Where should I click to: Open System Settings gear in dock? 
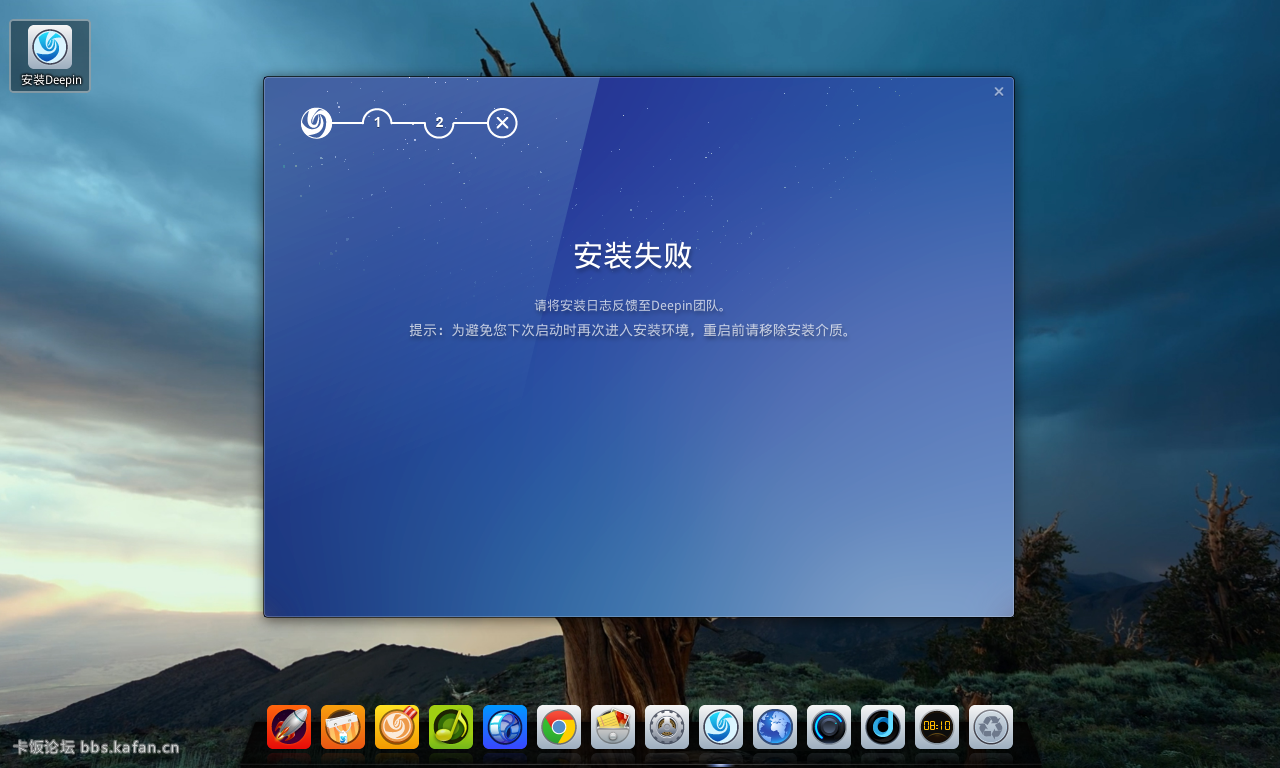click(x=667, y=727)
